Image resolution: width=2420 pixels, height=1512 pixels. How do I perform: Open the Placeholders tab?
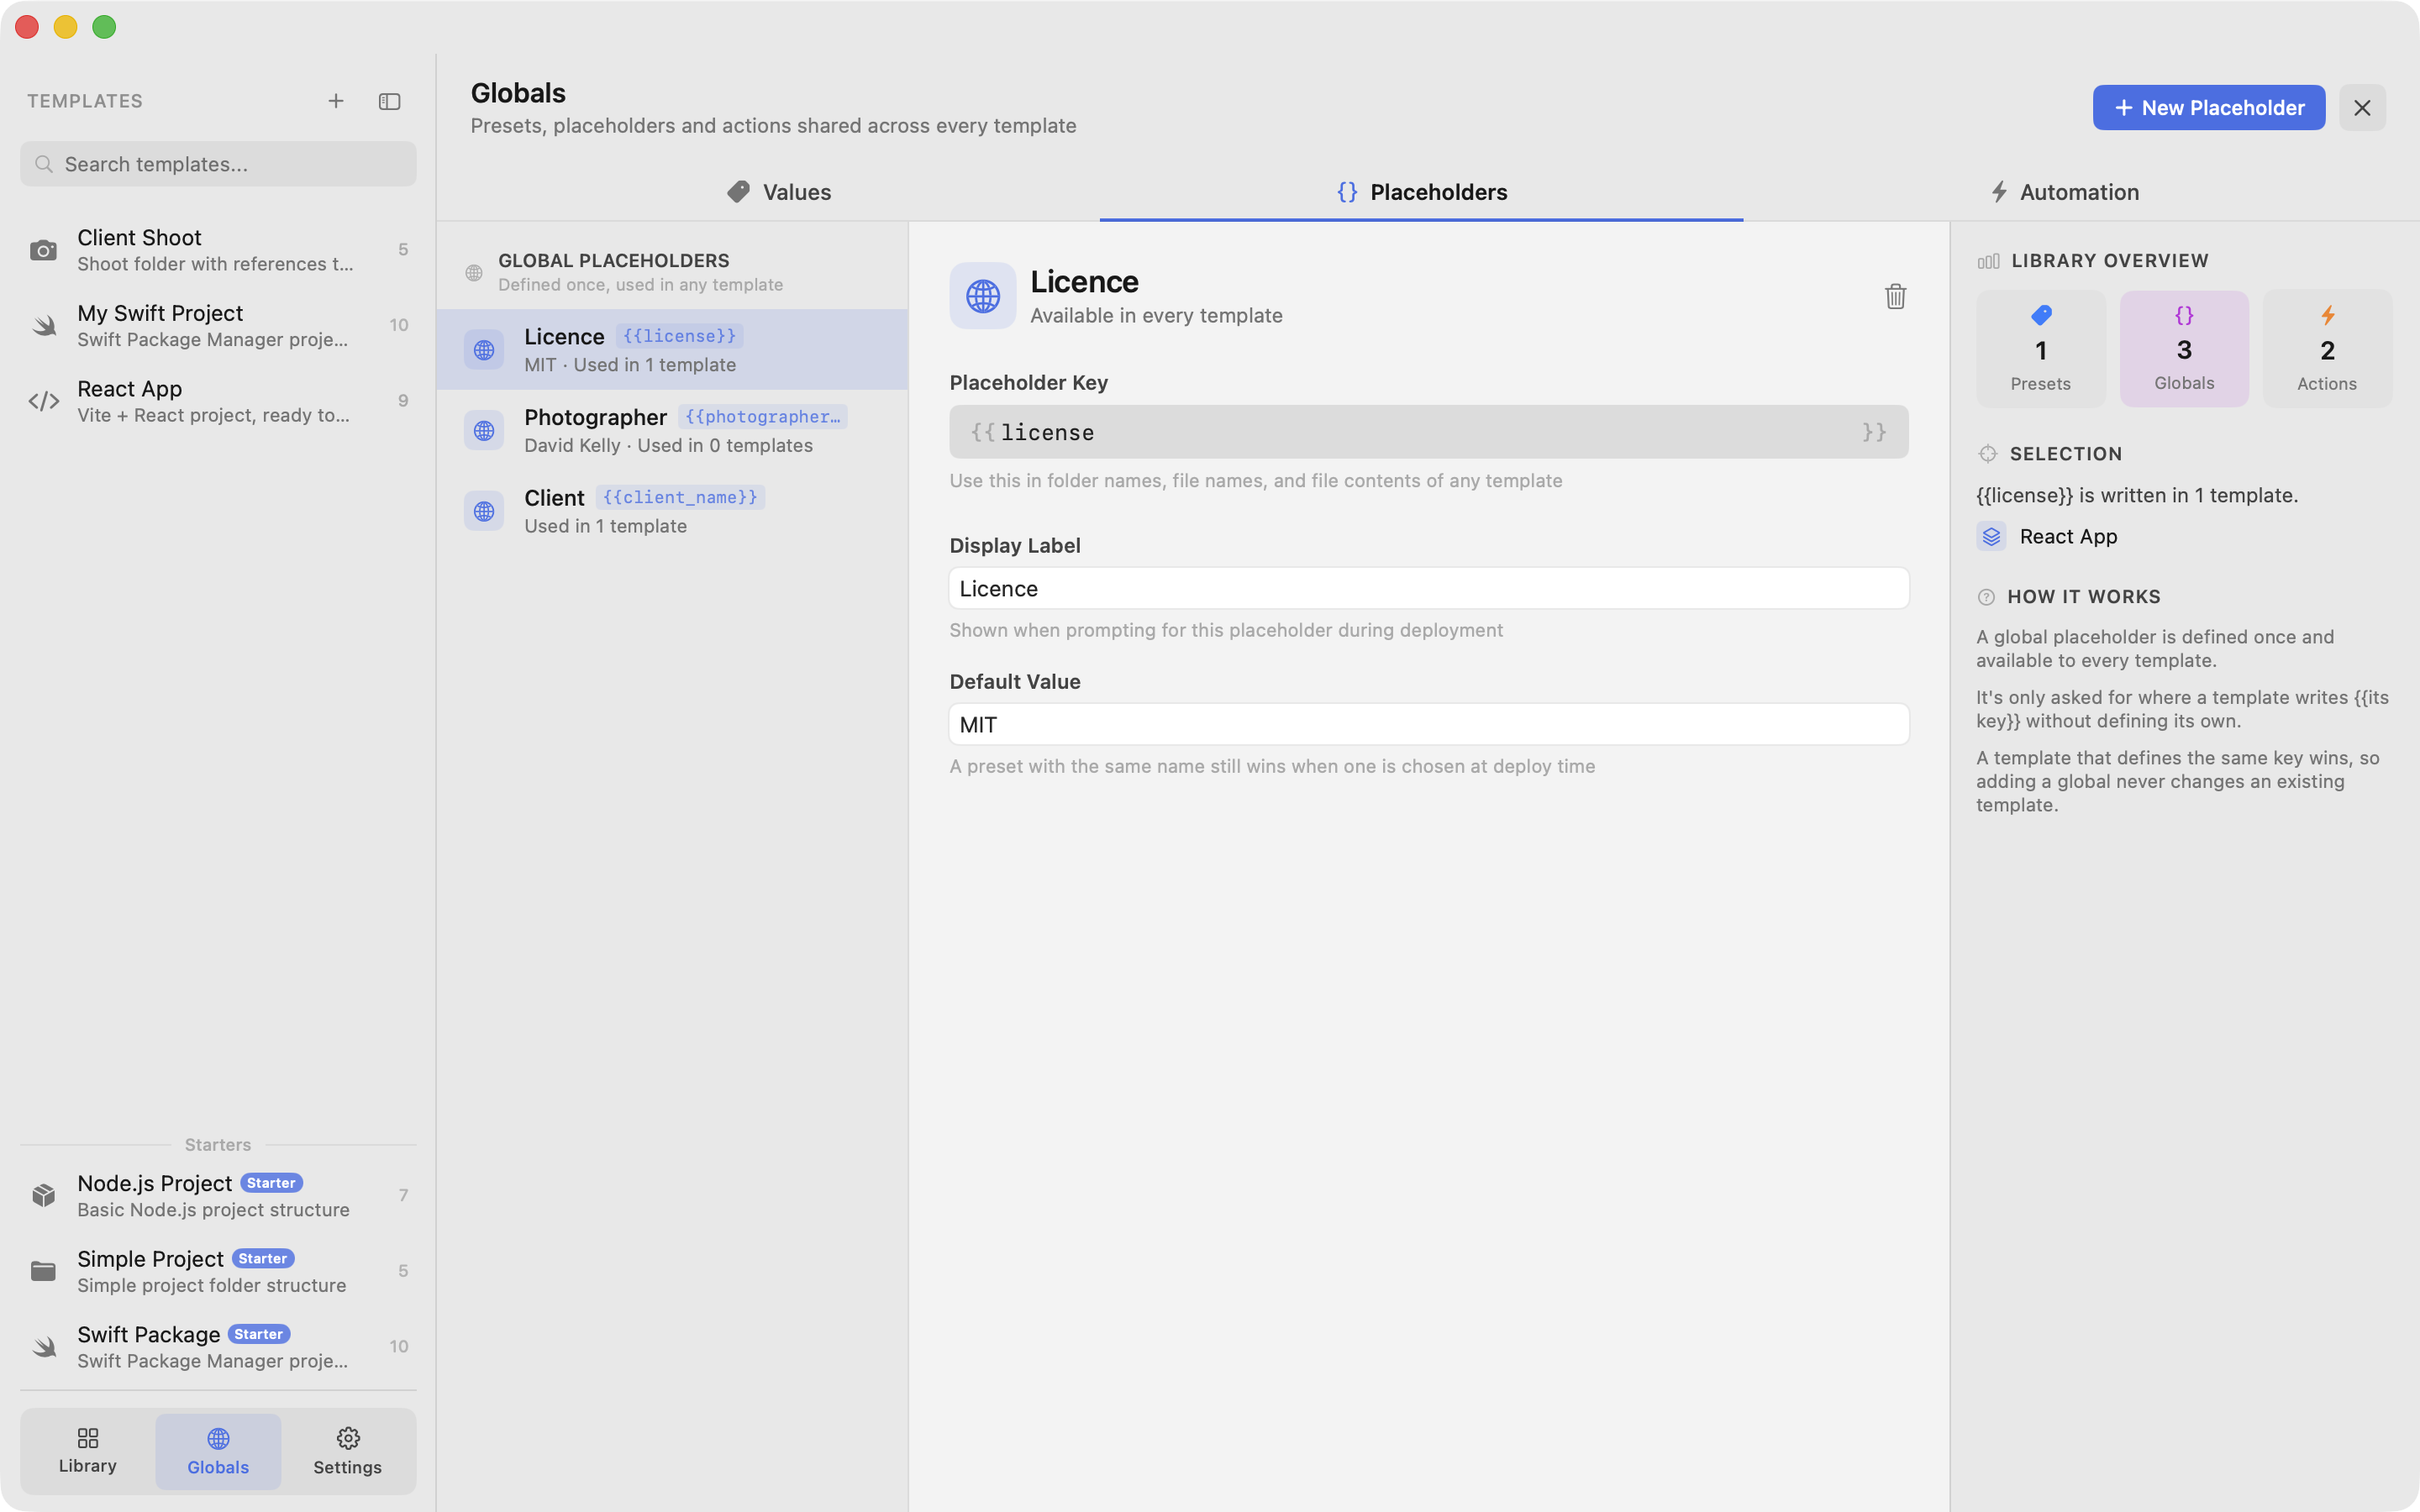tap(1421, 192)
